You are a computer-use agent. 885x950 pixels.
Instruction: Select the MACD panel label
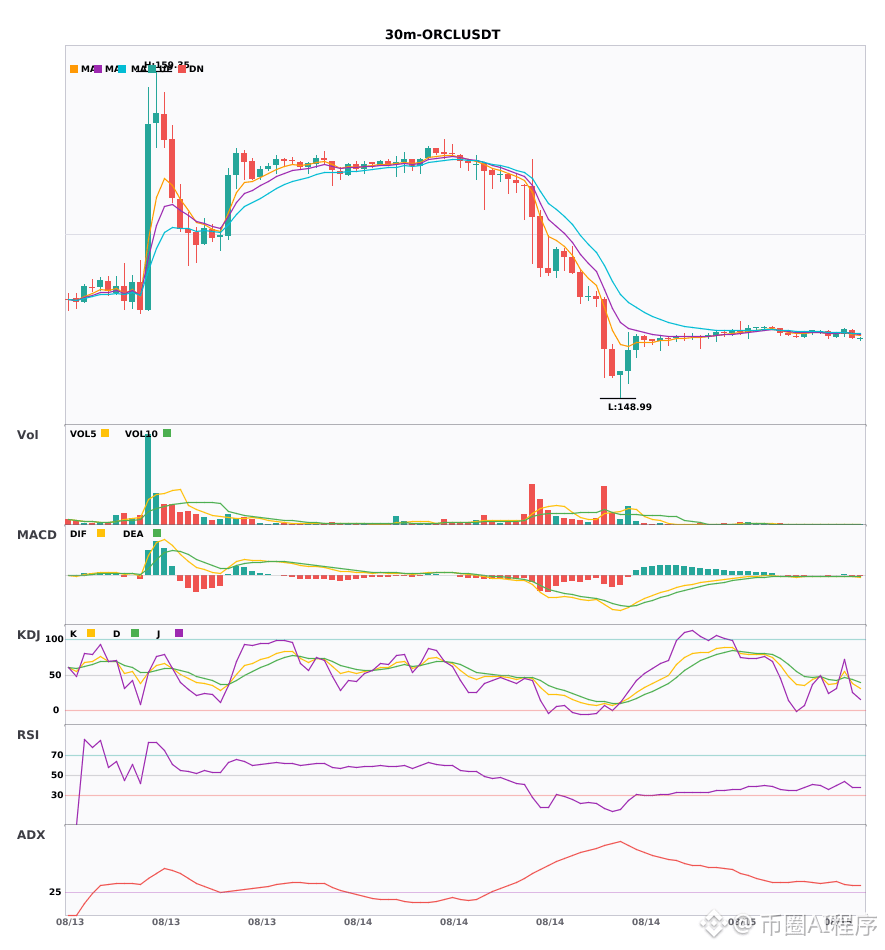[36, 535]
